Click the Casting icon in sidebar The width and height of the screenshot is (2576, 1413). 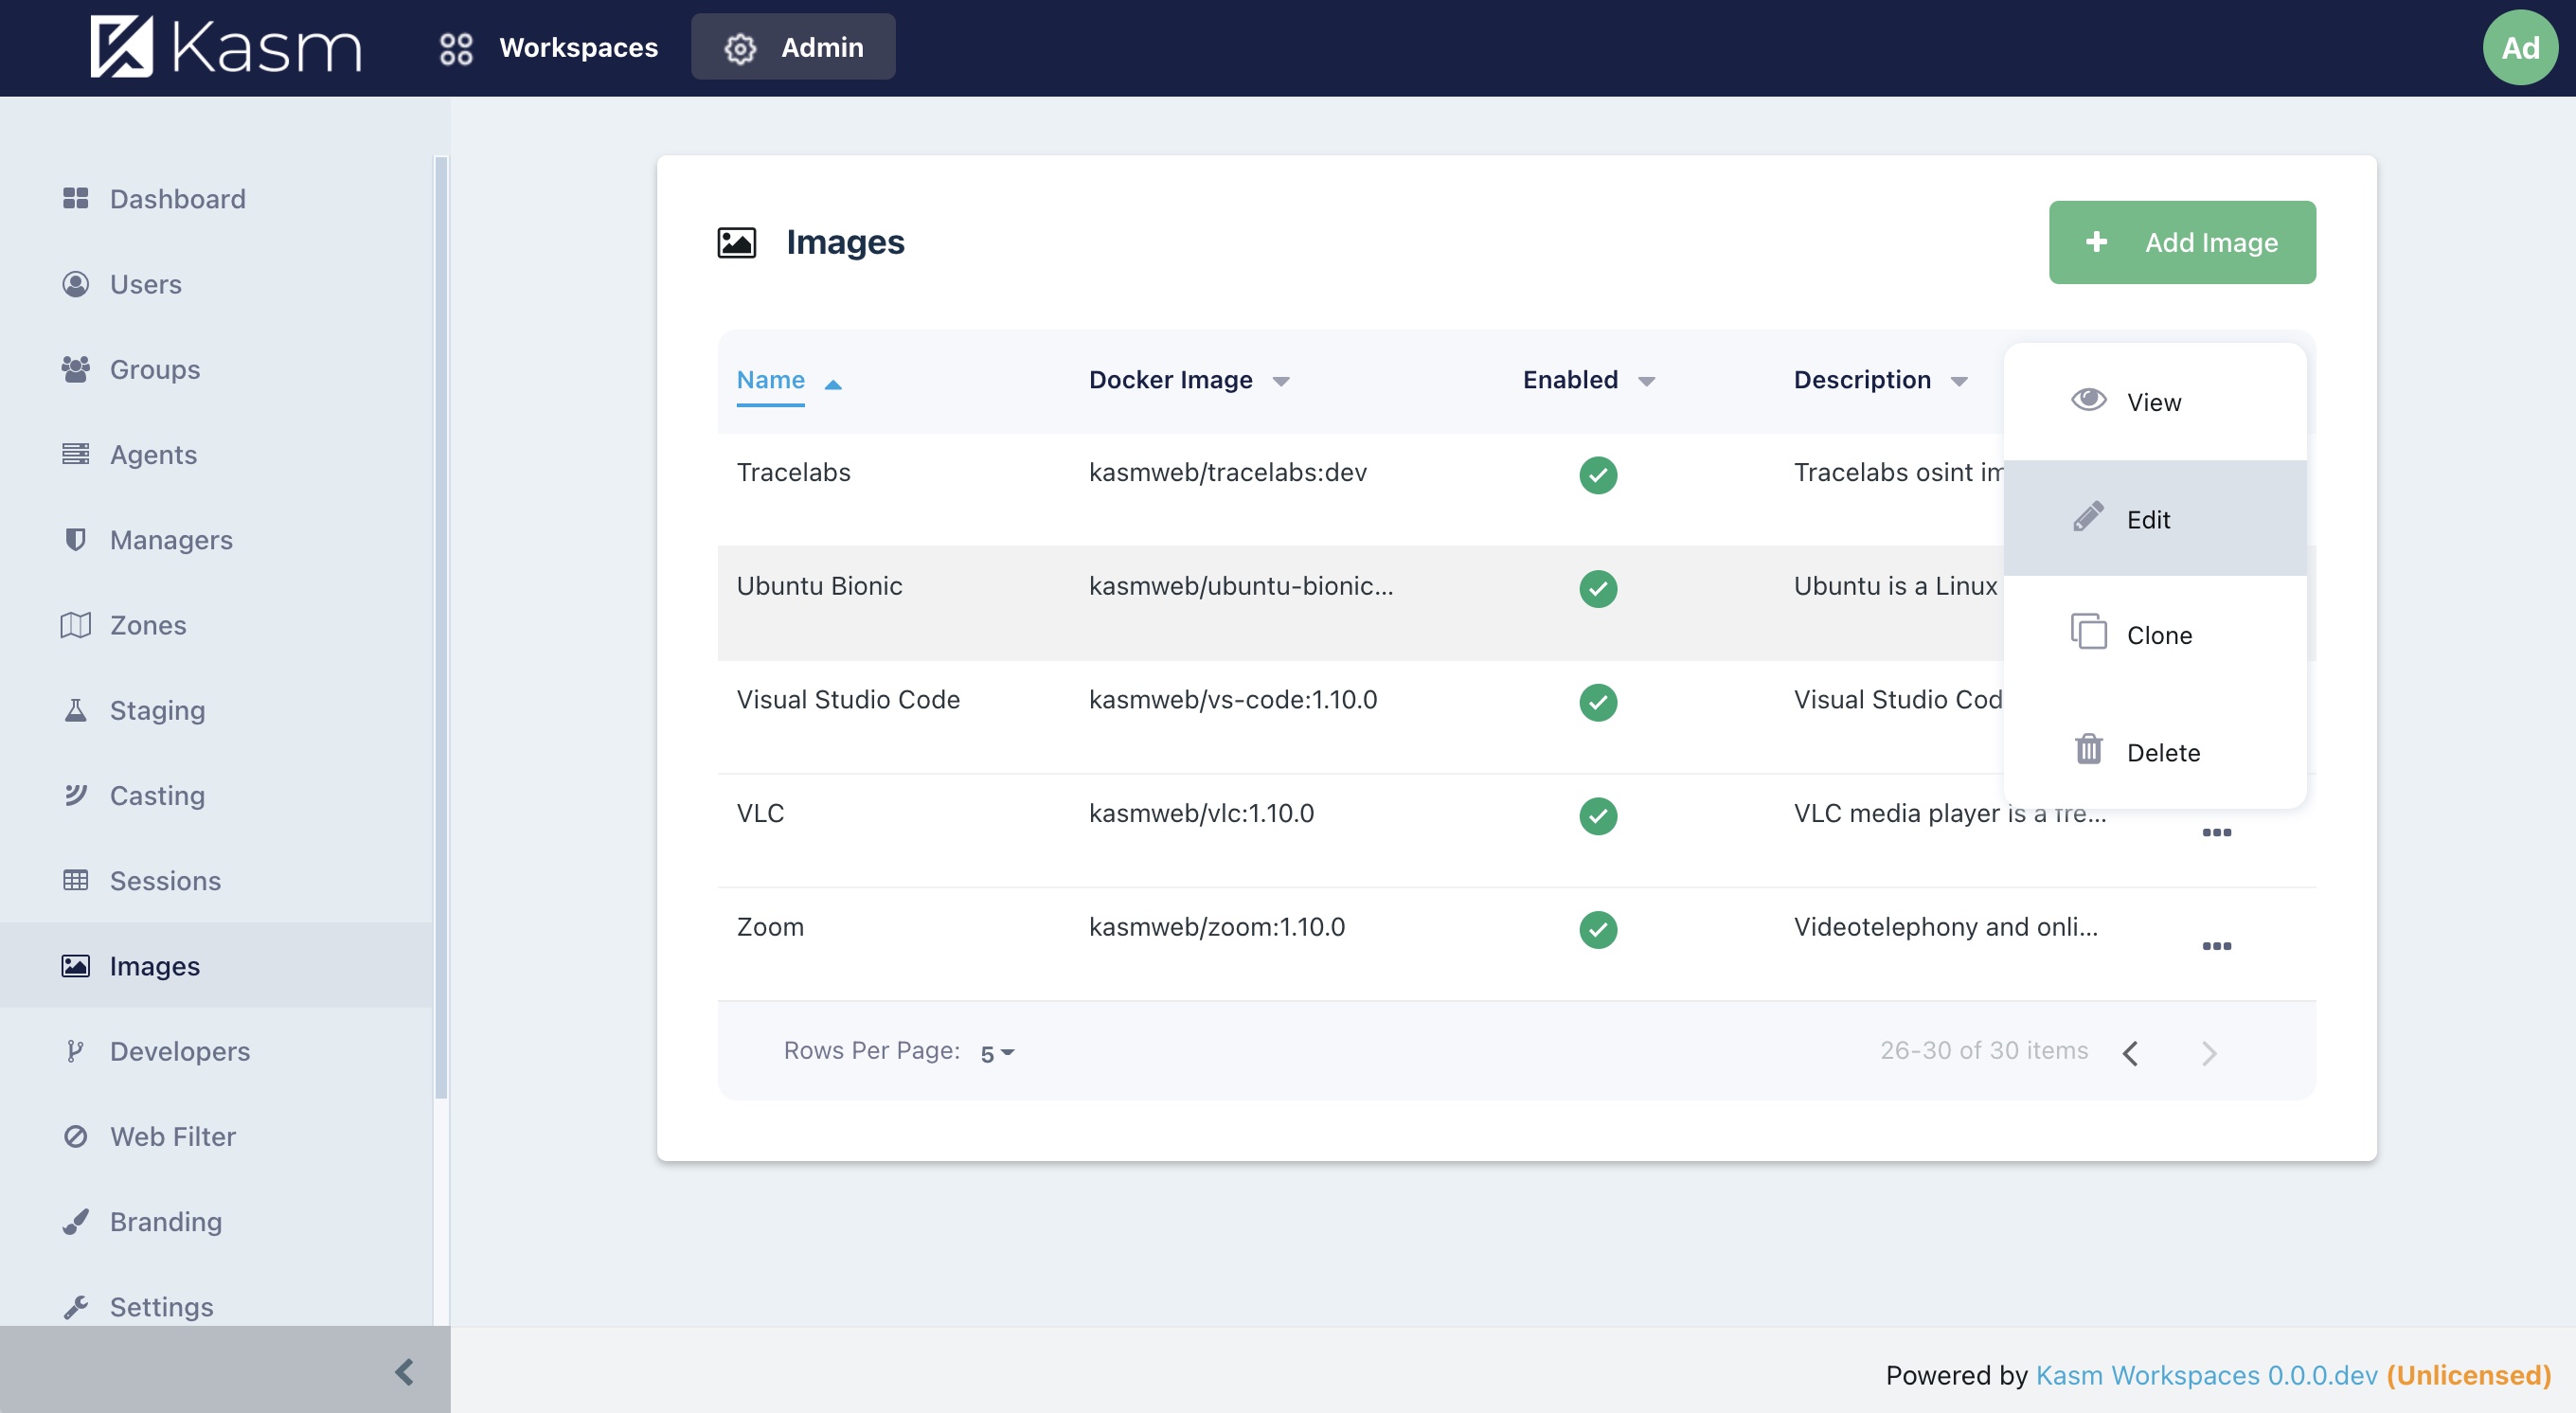point(75,795)
